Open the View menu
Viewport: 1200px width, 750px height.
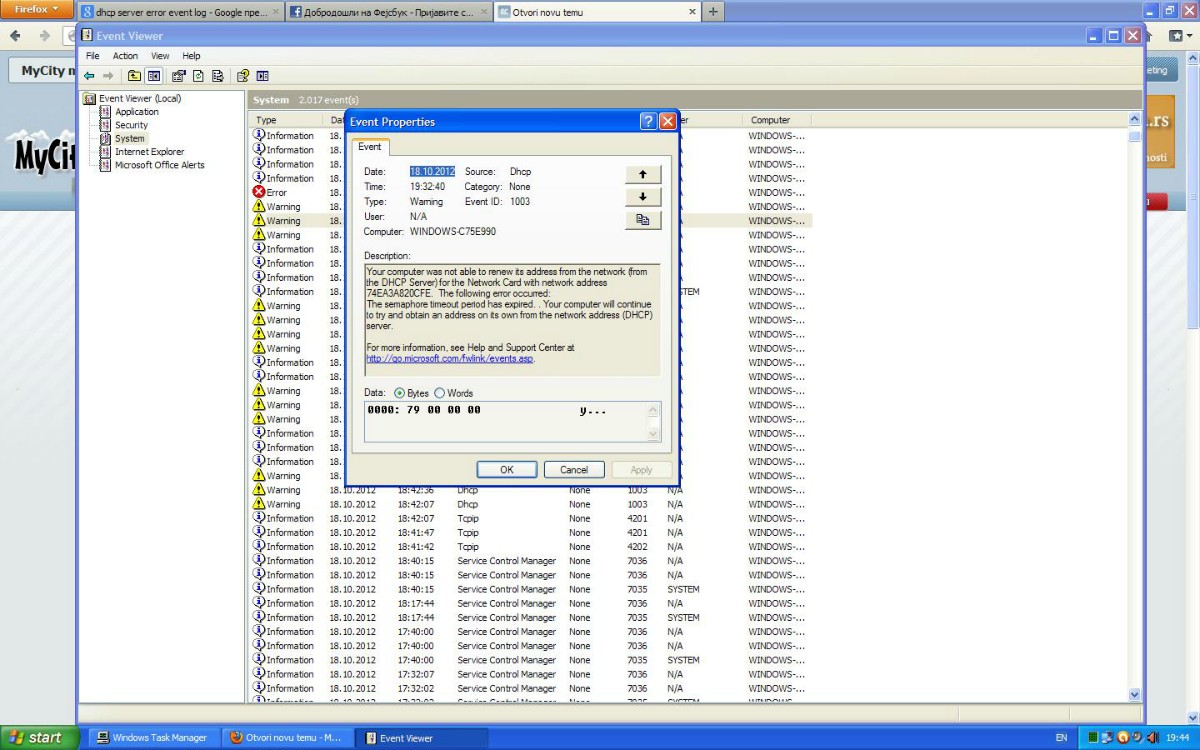click(x=160, y=56)
